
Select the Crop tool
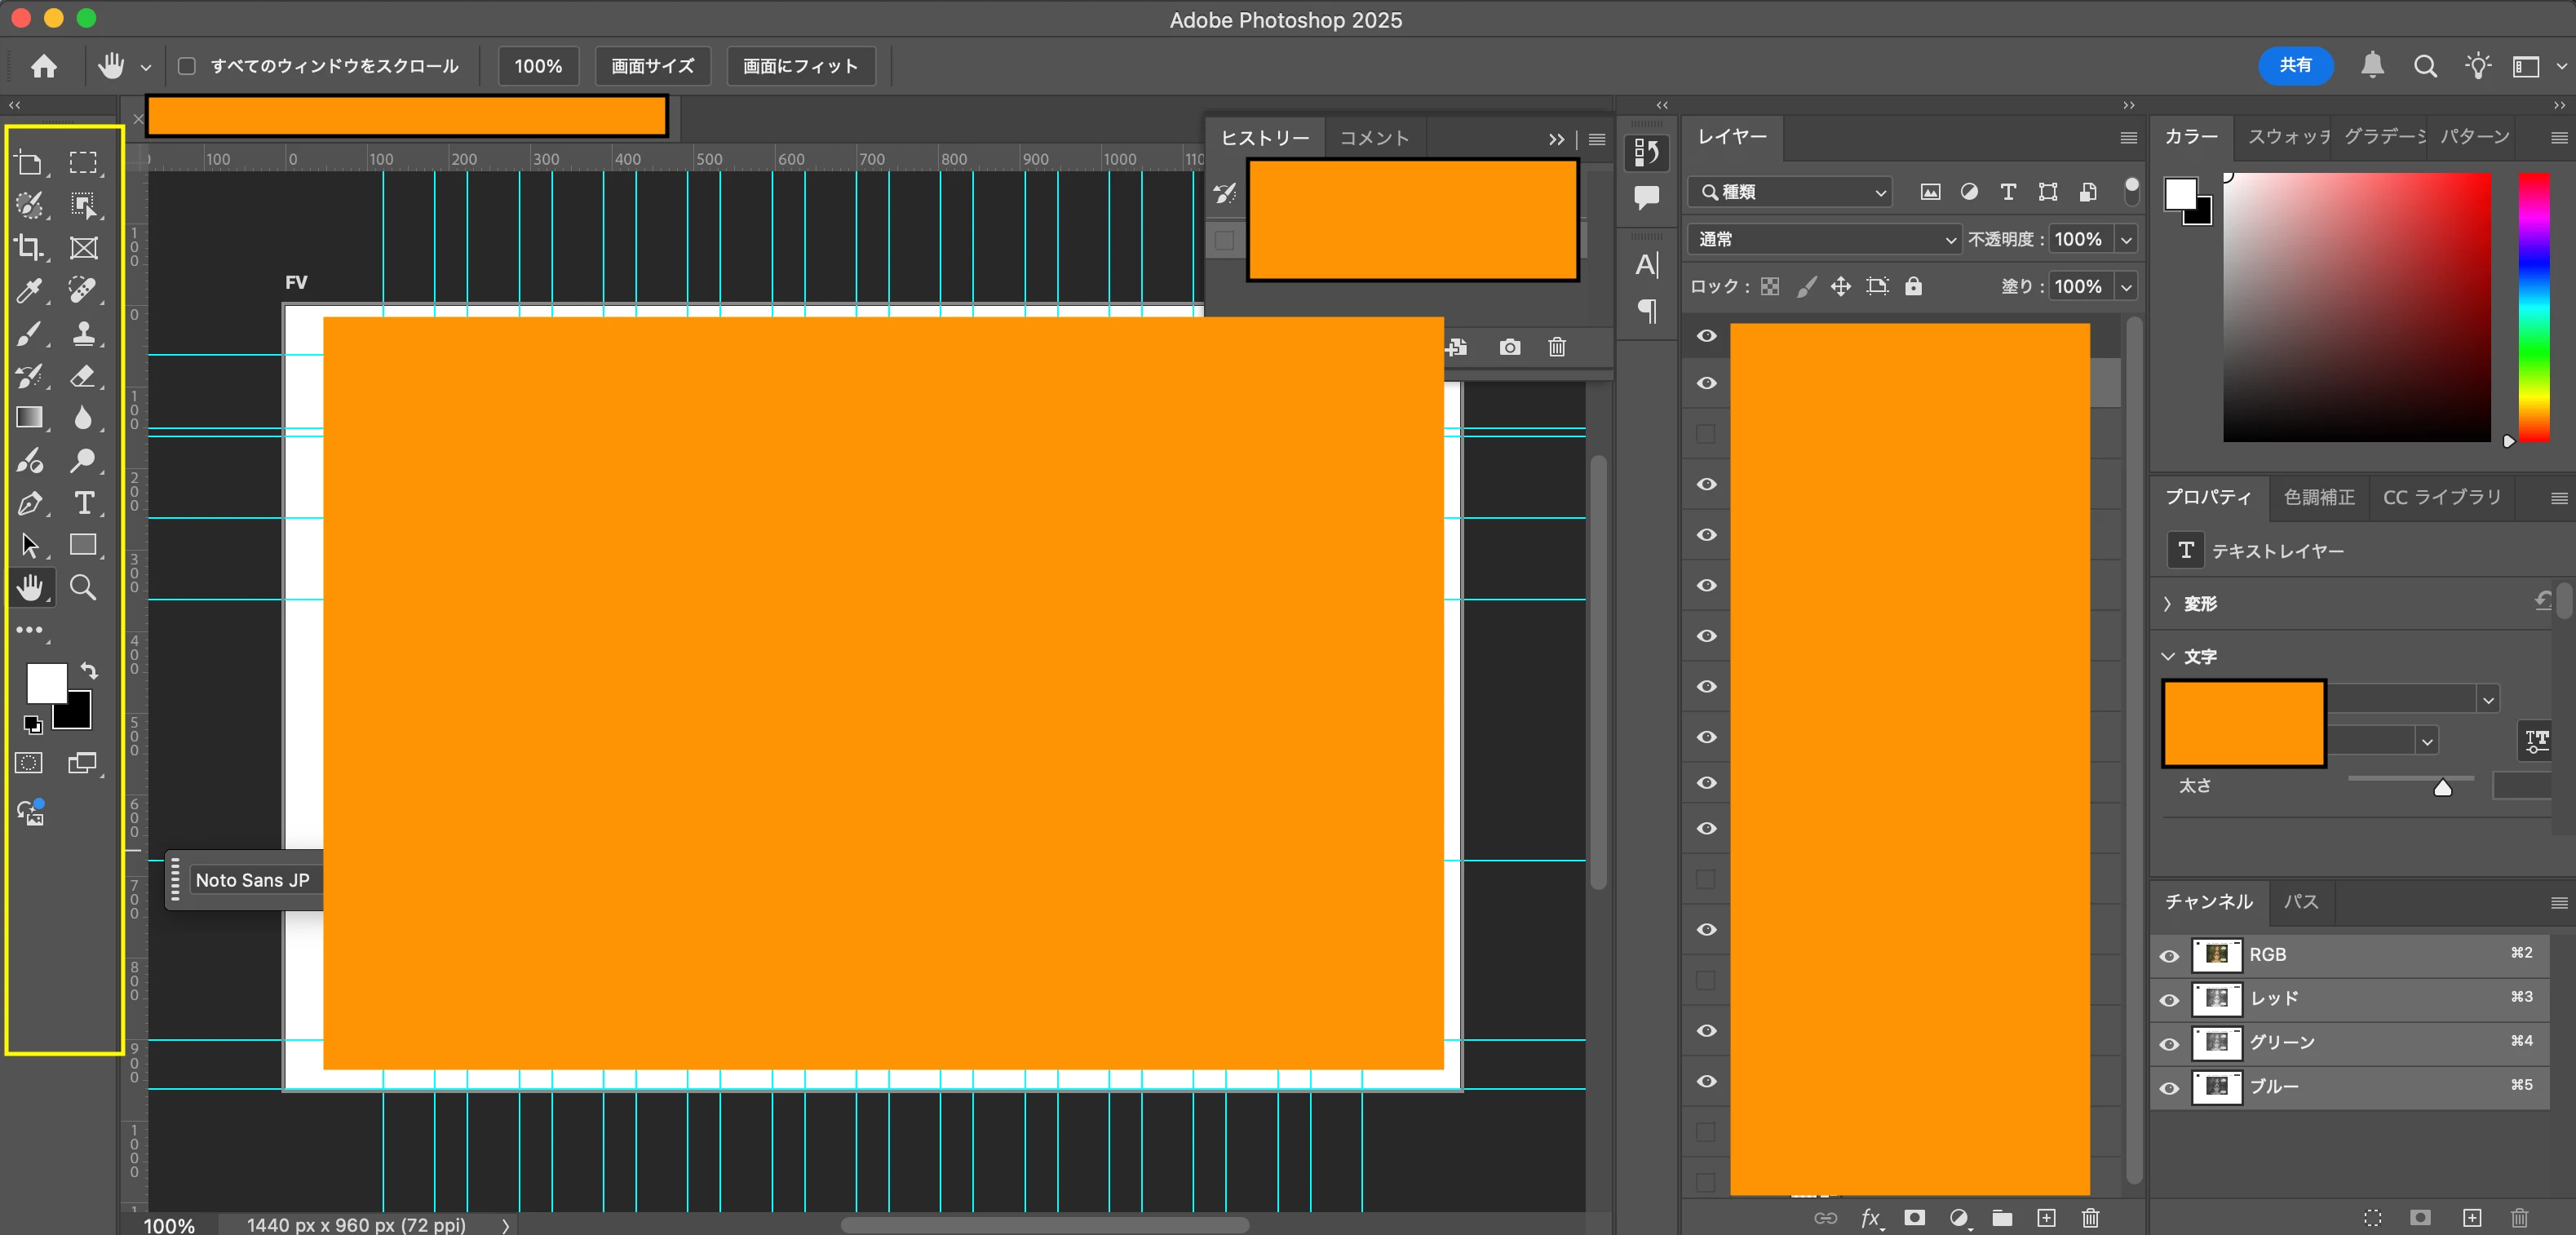[29, 247]
